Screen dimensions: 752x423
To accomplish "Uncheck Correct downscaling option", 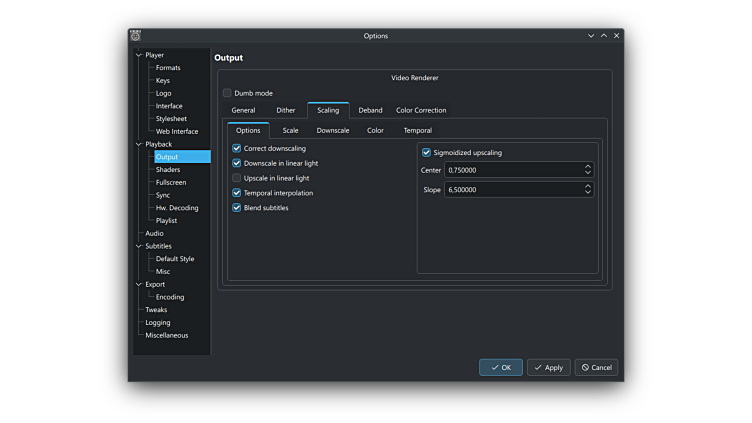I will pos(237,148).
